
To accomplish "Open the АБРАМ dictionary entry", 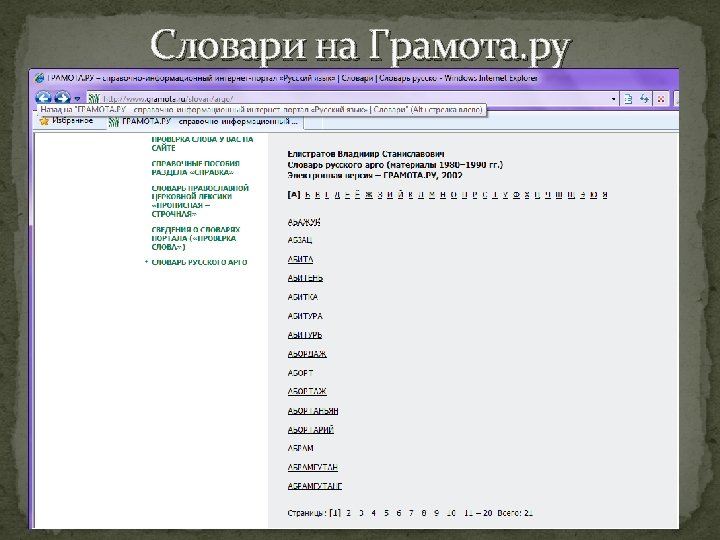I will coord(300,448).
